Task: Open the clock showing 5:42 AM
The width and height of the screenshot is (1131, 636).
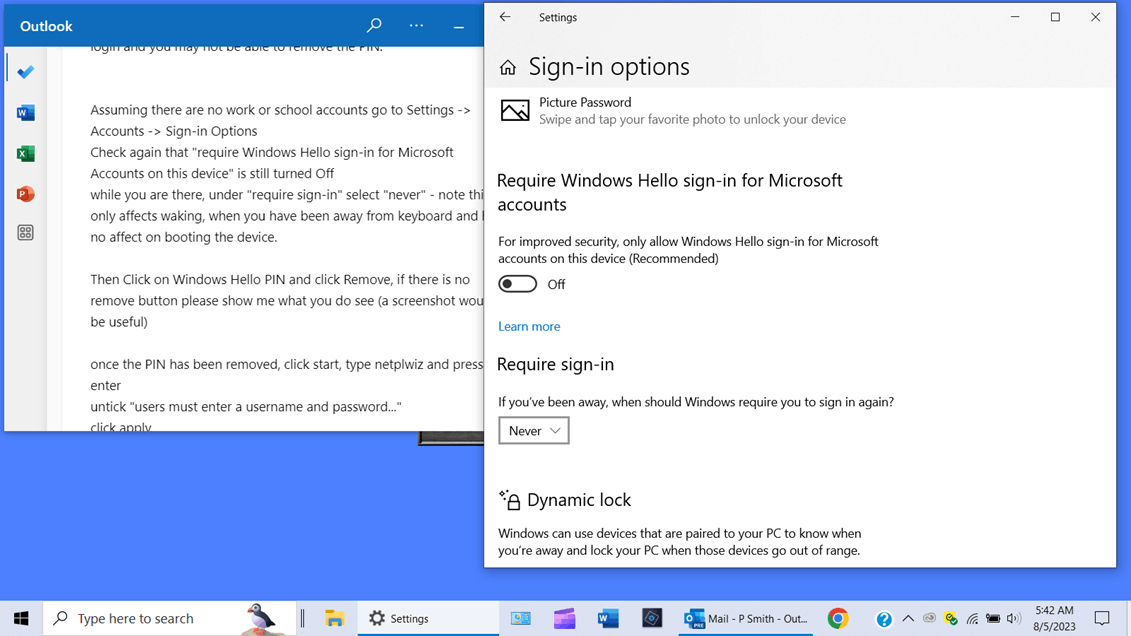Action: (x=1055, y=619)
